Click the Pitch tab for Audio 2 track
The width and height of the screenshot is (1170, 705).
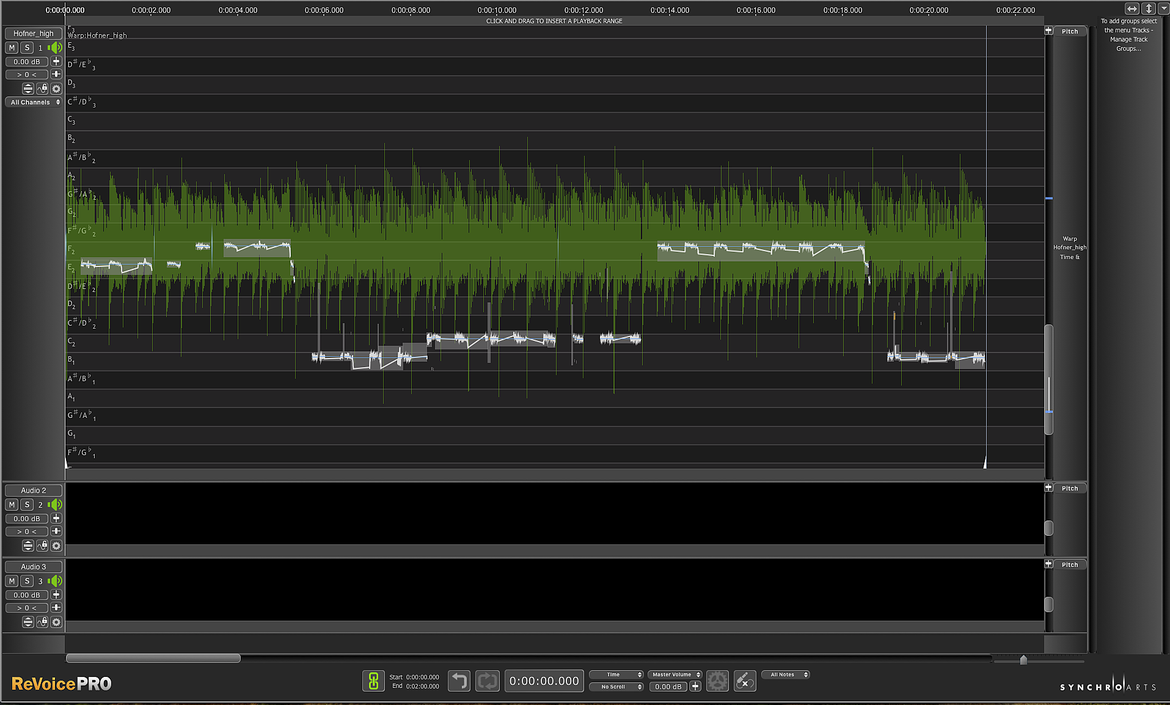[x=1070, y=488]
